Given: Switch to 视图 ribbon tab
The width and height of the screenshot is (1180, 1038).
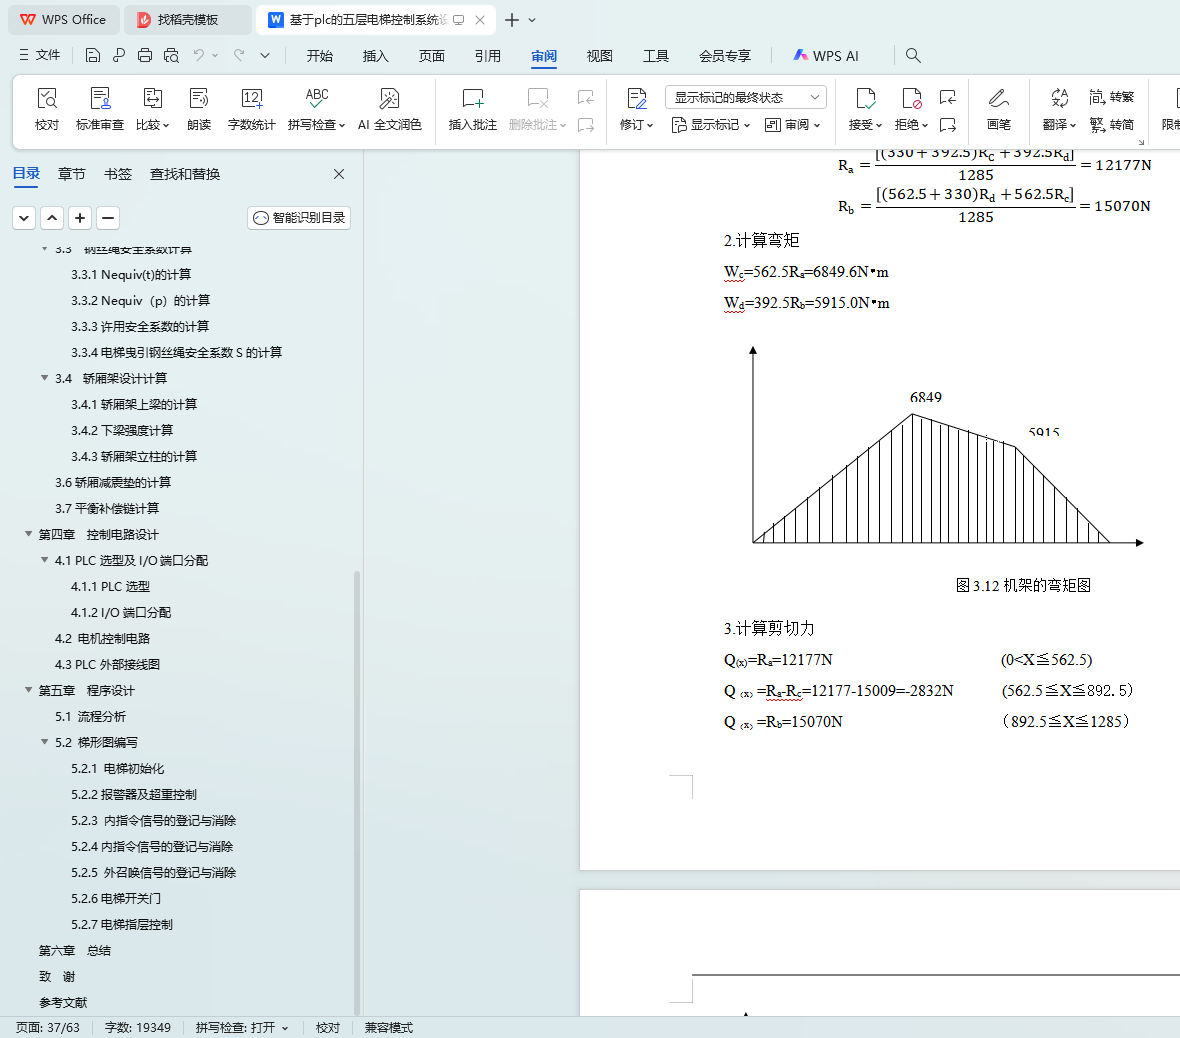Looking at the screenshot, I should [600, 56].
